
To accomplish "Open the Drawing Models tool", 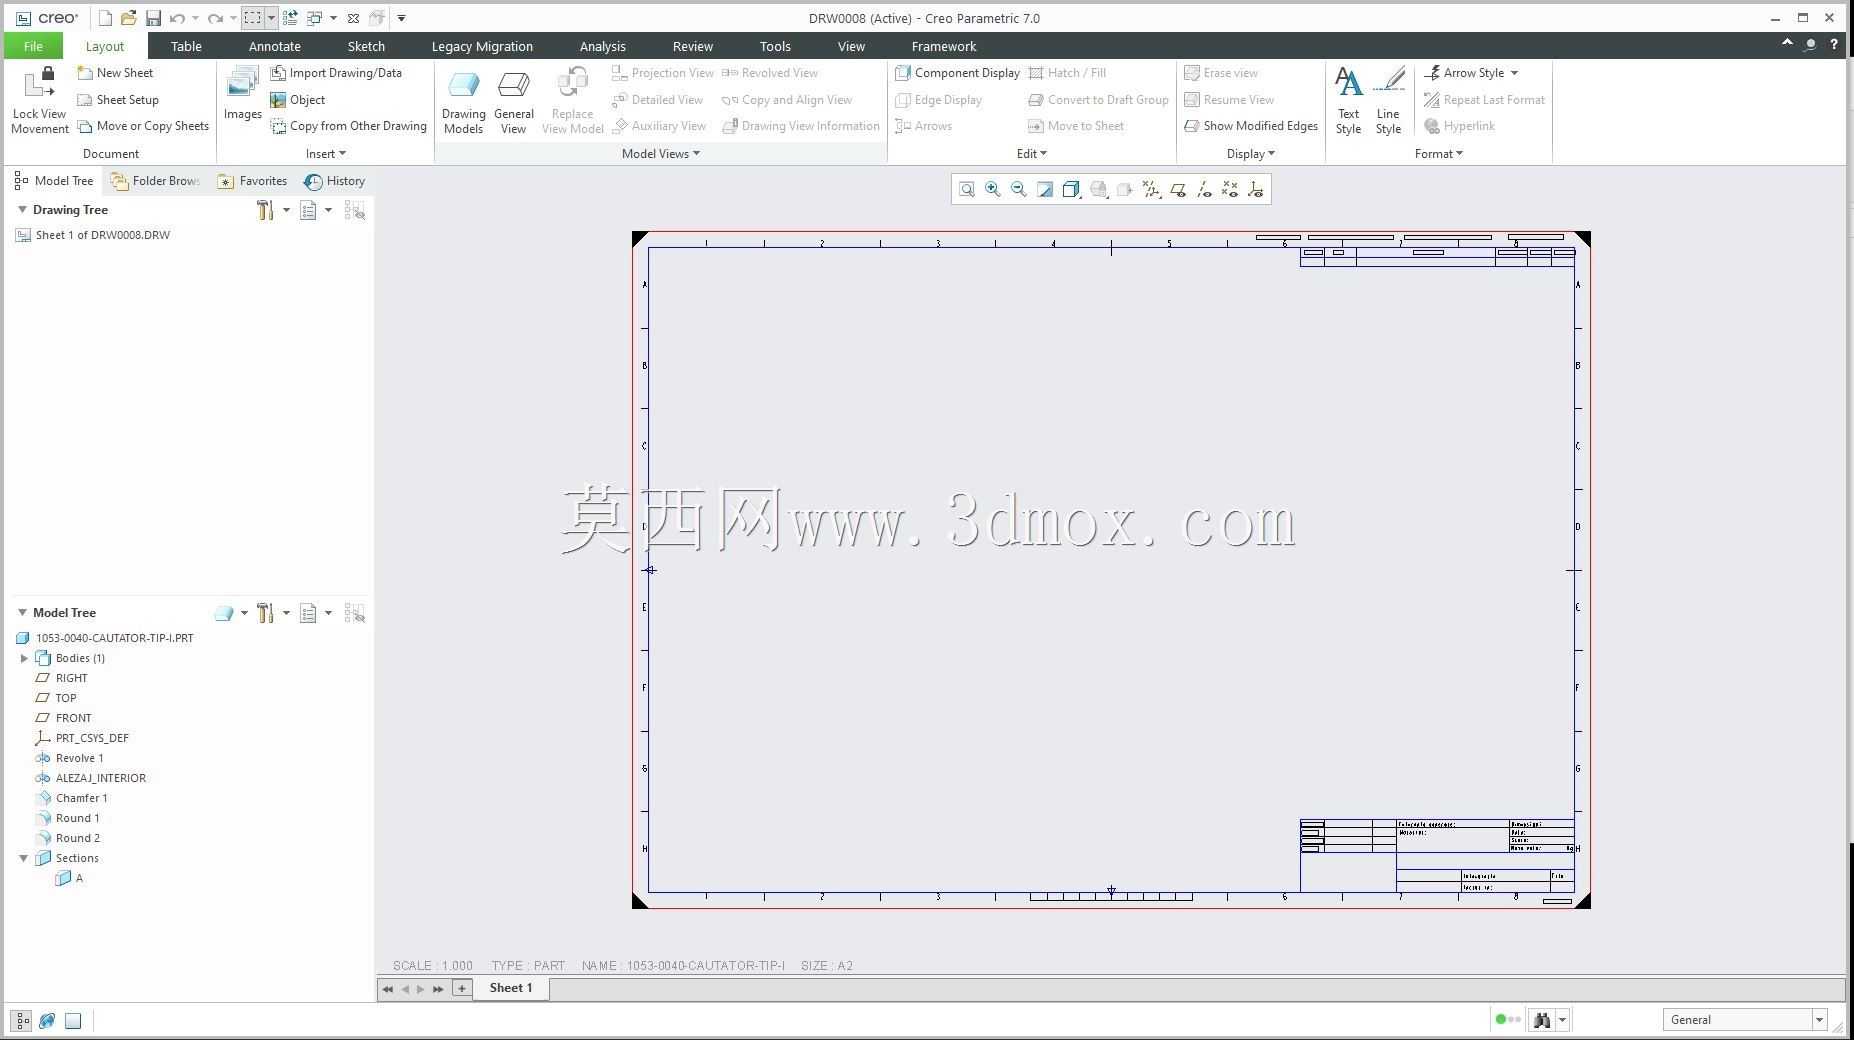I will pyautogui.click(x=463, y=102).
